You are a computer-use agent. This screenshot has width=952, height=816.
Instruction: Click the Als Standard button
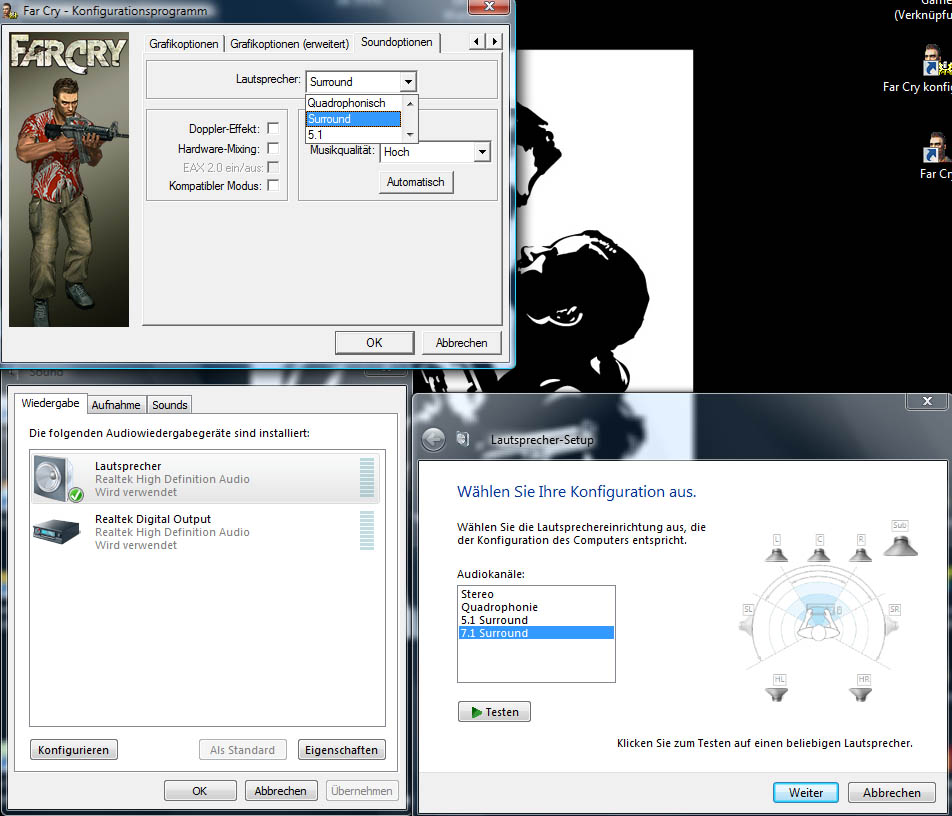(x=242, y=750)
